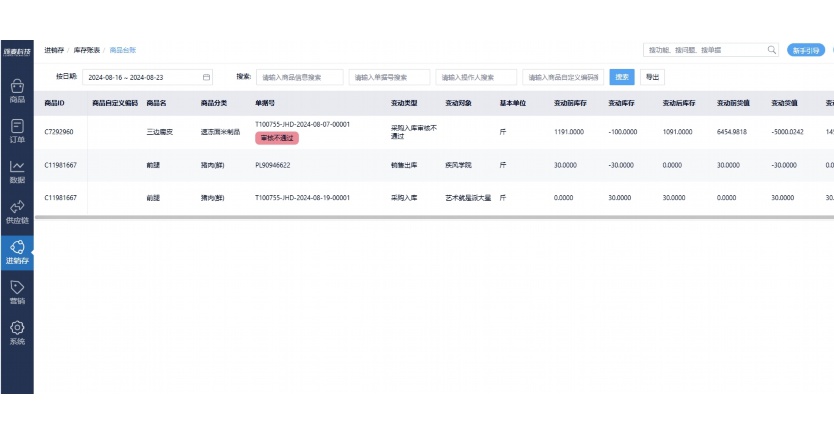Viewport: 834px width, 434px height.
Task: Click category 速冻调米制品
Action: pyautogui.click(x=220, y=132)
